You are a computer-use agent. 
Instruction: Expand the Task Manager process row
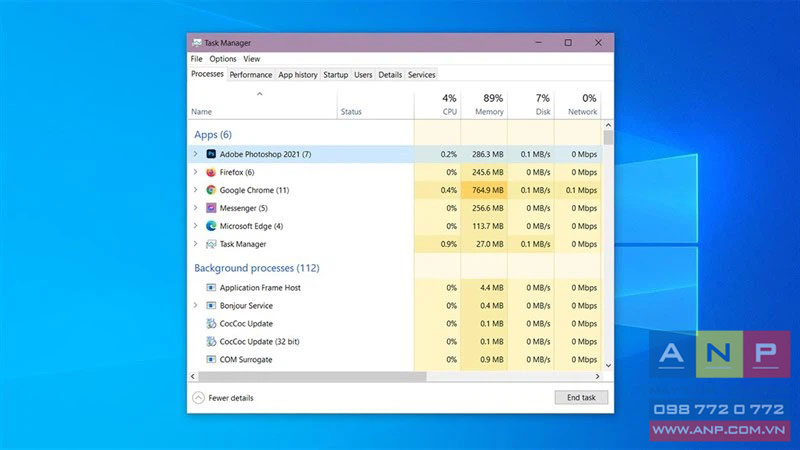(195, 244)
